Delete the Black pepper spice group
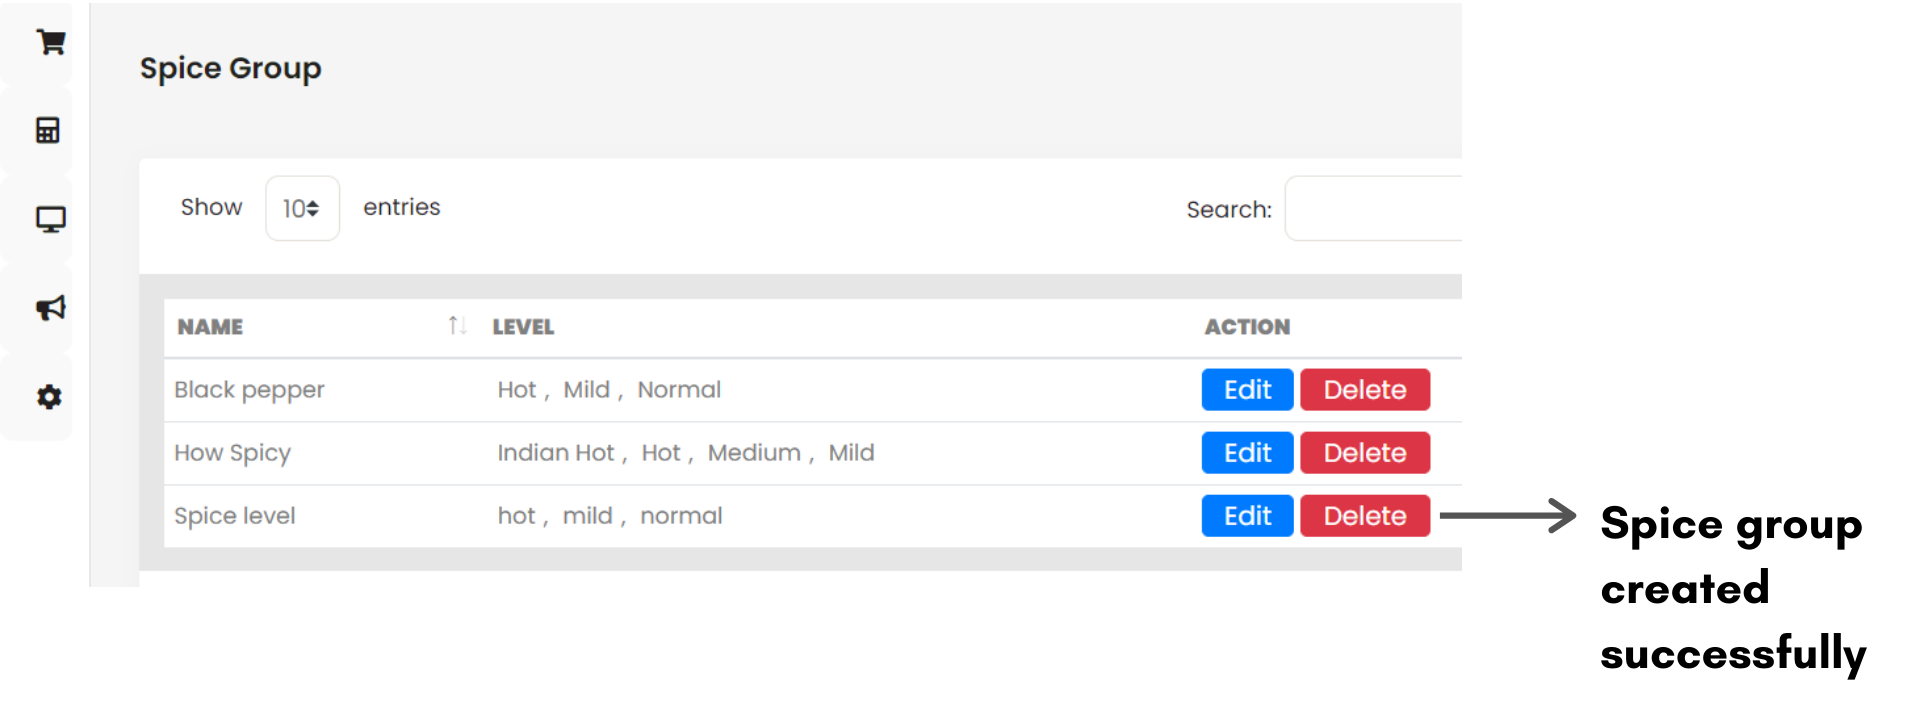 (1364, 390)
